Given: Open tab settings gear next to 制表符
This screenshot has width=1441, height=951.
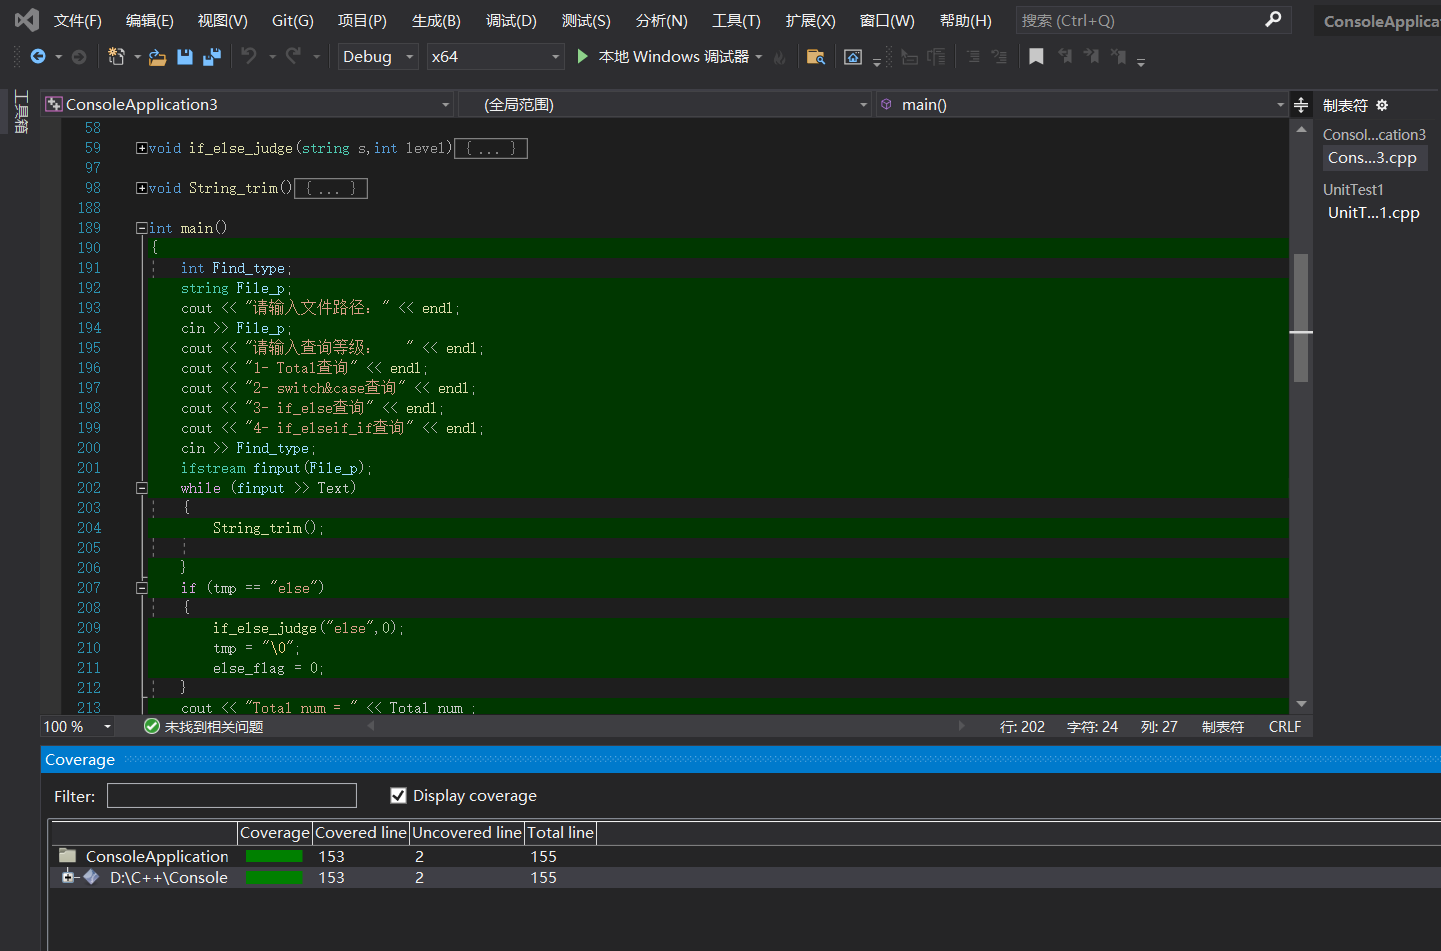Looking at the screenshot, I should 1382,105.
